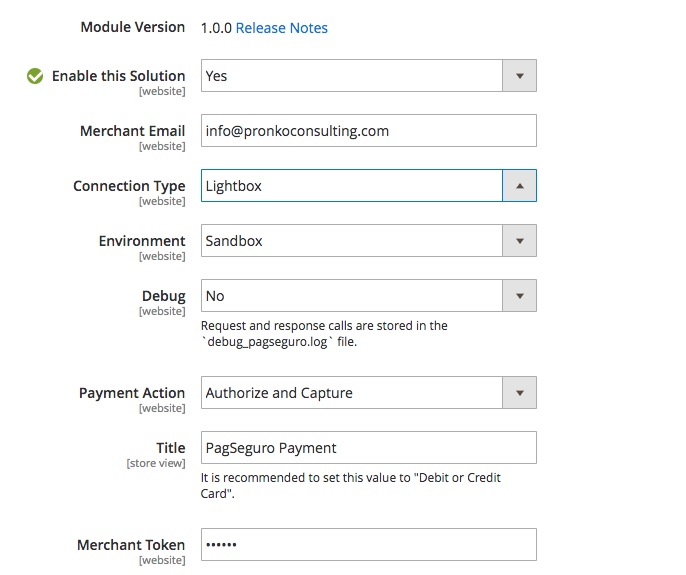The image size is (686, 575).
Task: Click the Module Version label
Action: click(x=133, y=27)
